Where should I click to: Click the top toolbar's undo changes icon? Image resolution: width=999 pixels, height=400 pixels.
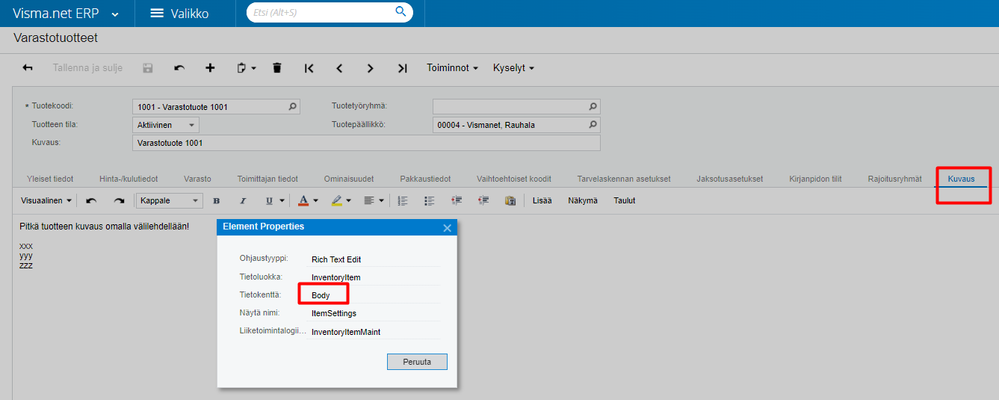click(x=180, y=68)
